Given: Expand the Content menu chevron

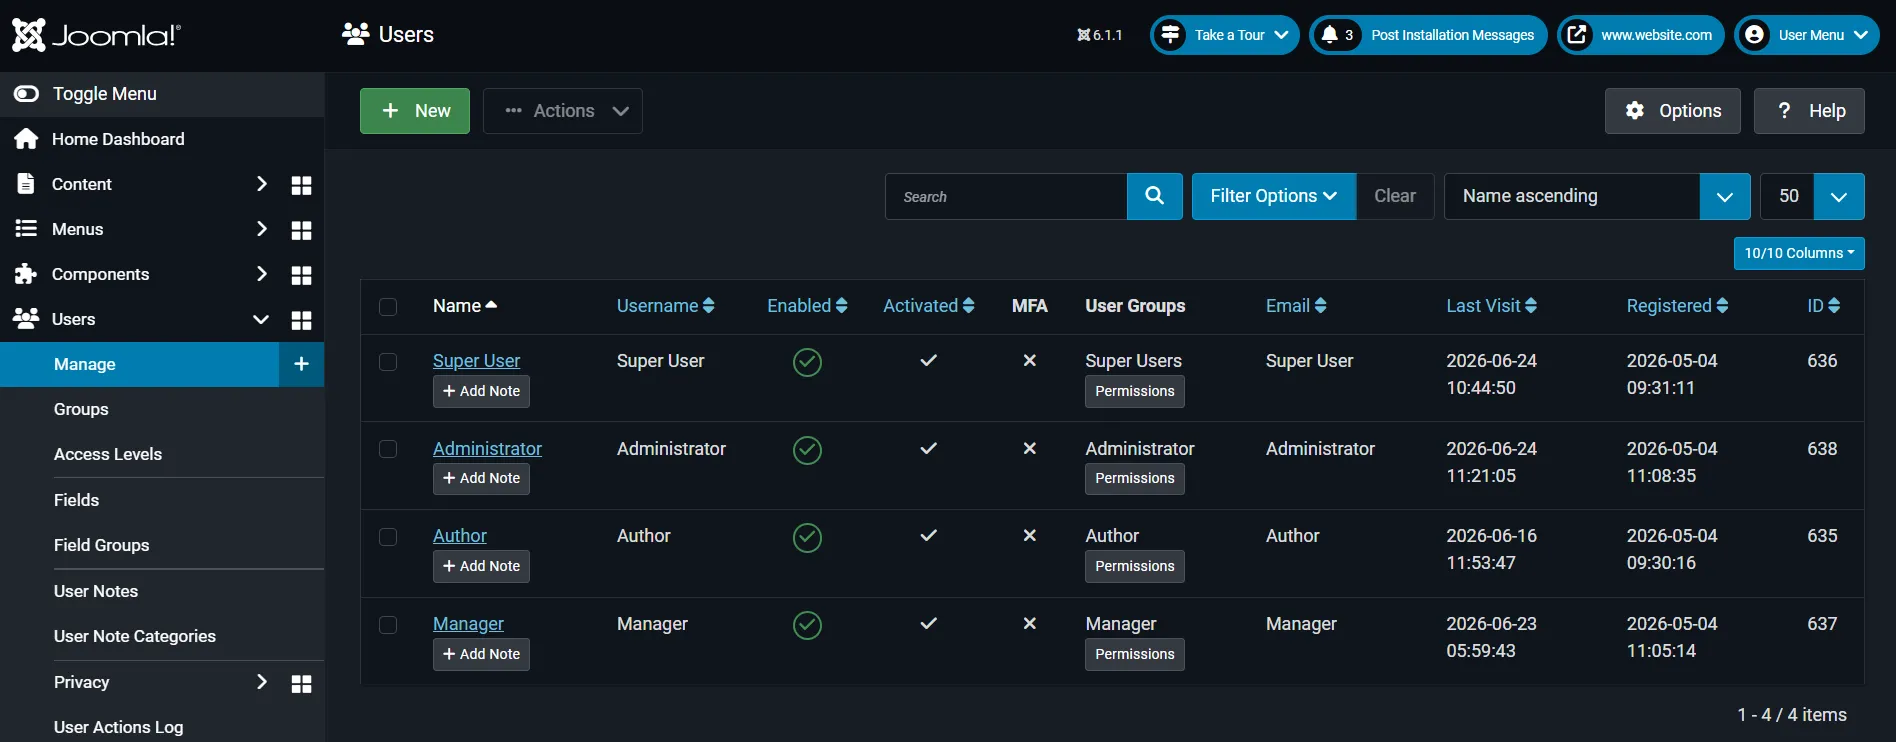Looking at the screenshot, I should pyautogui.click(x=261, y=184).
